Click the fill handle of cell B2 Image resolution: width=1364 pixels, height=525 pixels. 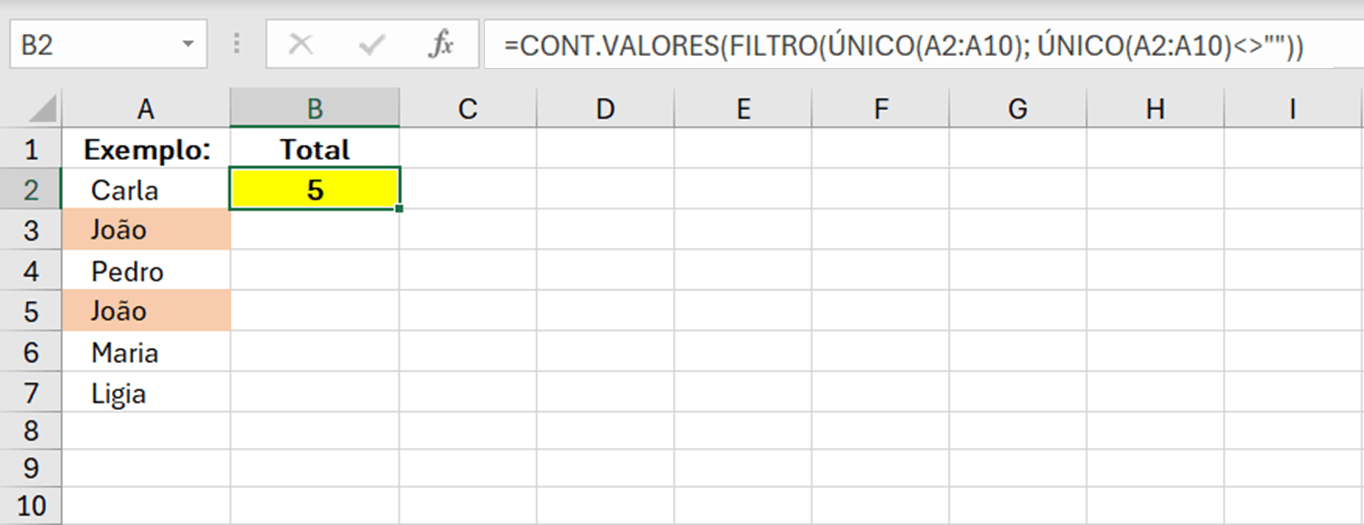pos(400,209)
